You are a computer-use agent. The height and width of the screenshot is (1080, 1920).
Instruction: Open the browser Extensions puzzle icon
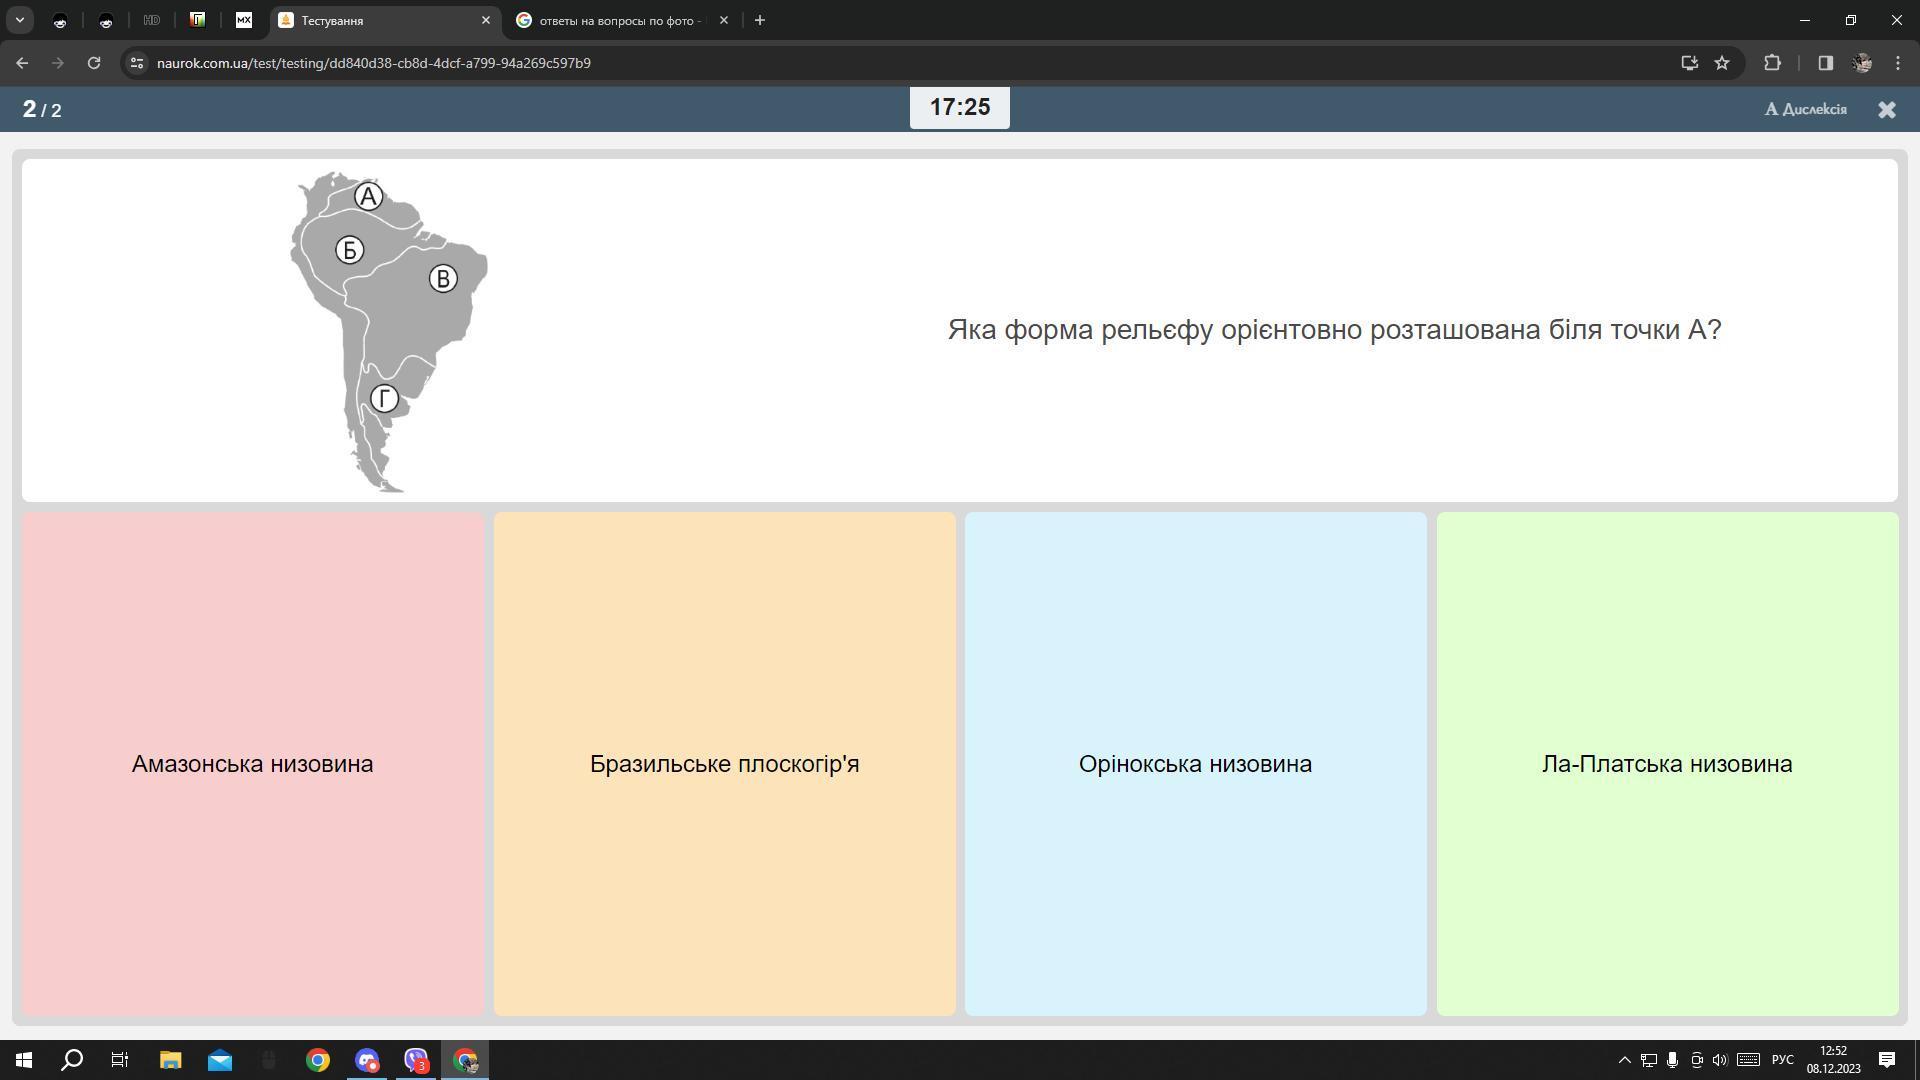click(x=1772, y=63)
